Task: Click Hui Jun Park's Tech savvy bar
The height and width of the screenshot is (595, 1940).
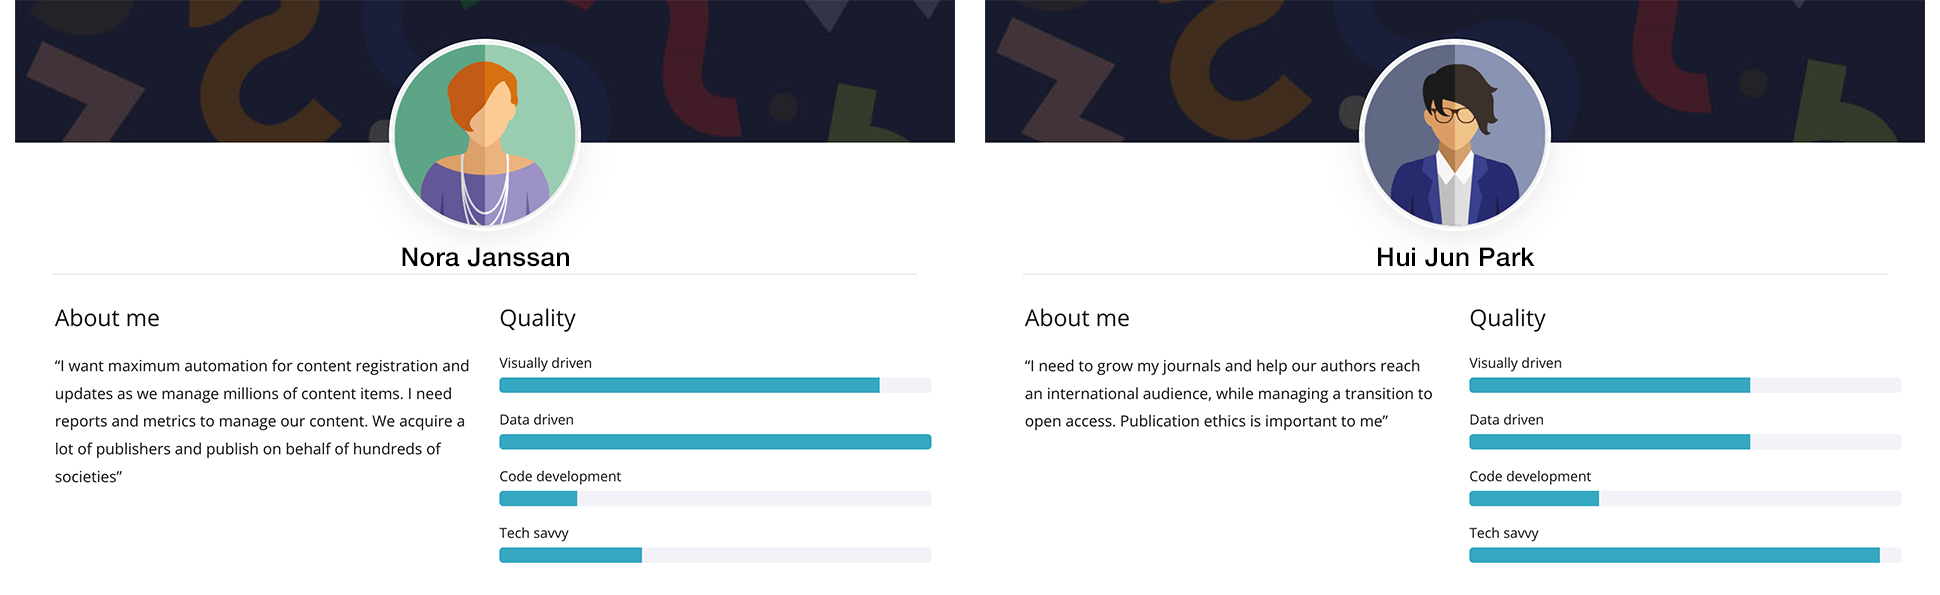Action: 1685,555
